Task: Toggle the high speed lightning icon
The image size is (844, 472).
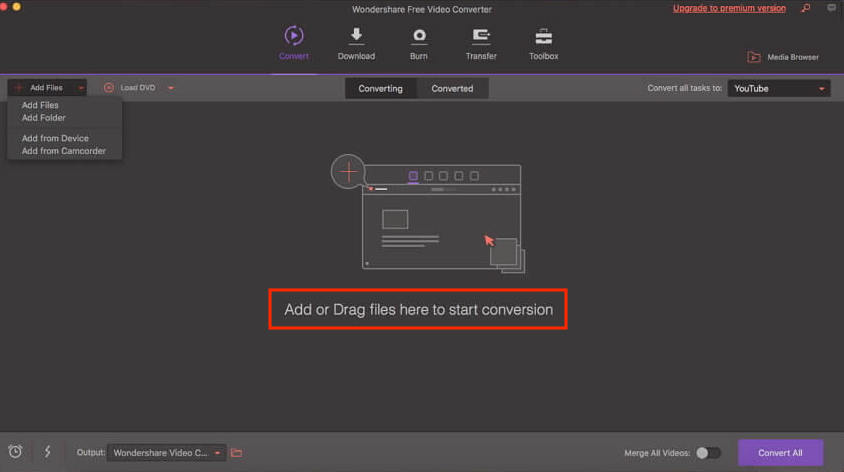Action: tap(47, 452)
